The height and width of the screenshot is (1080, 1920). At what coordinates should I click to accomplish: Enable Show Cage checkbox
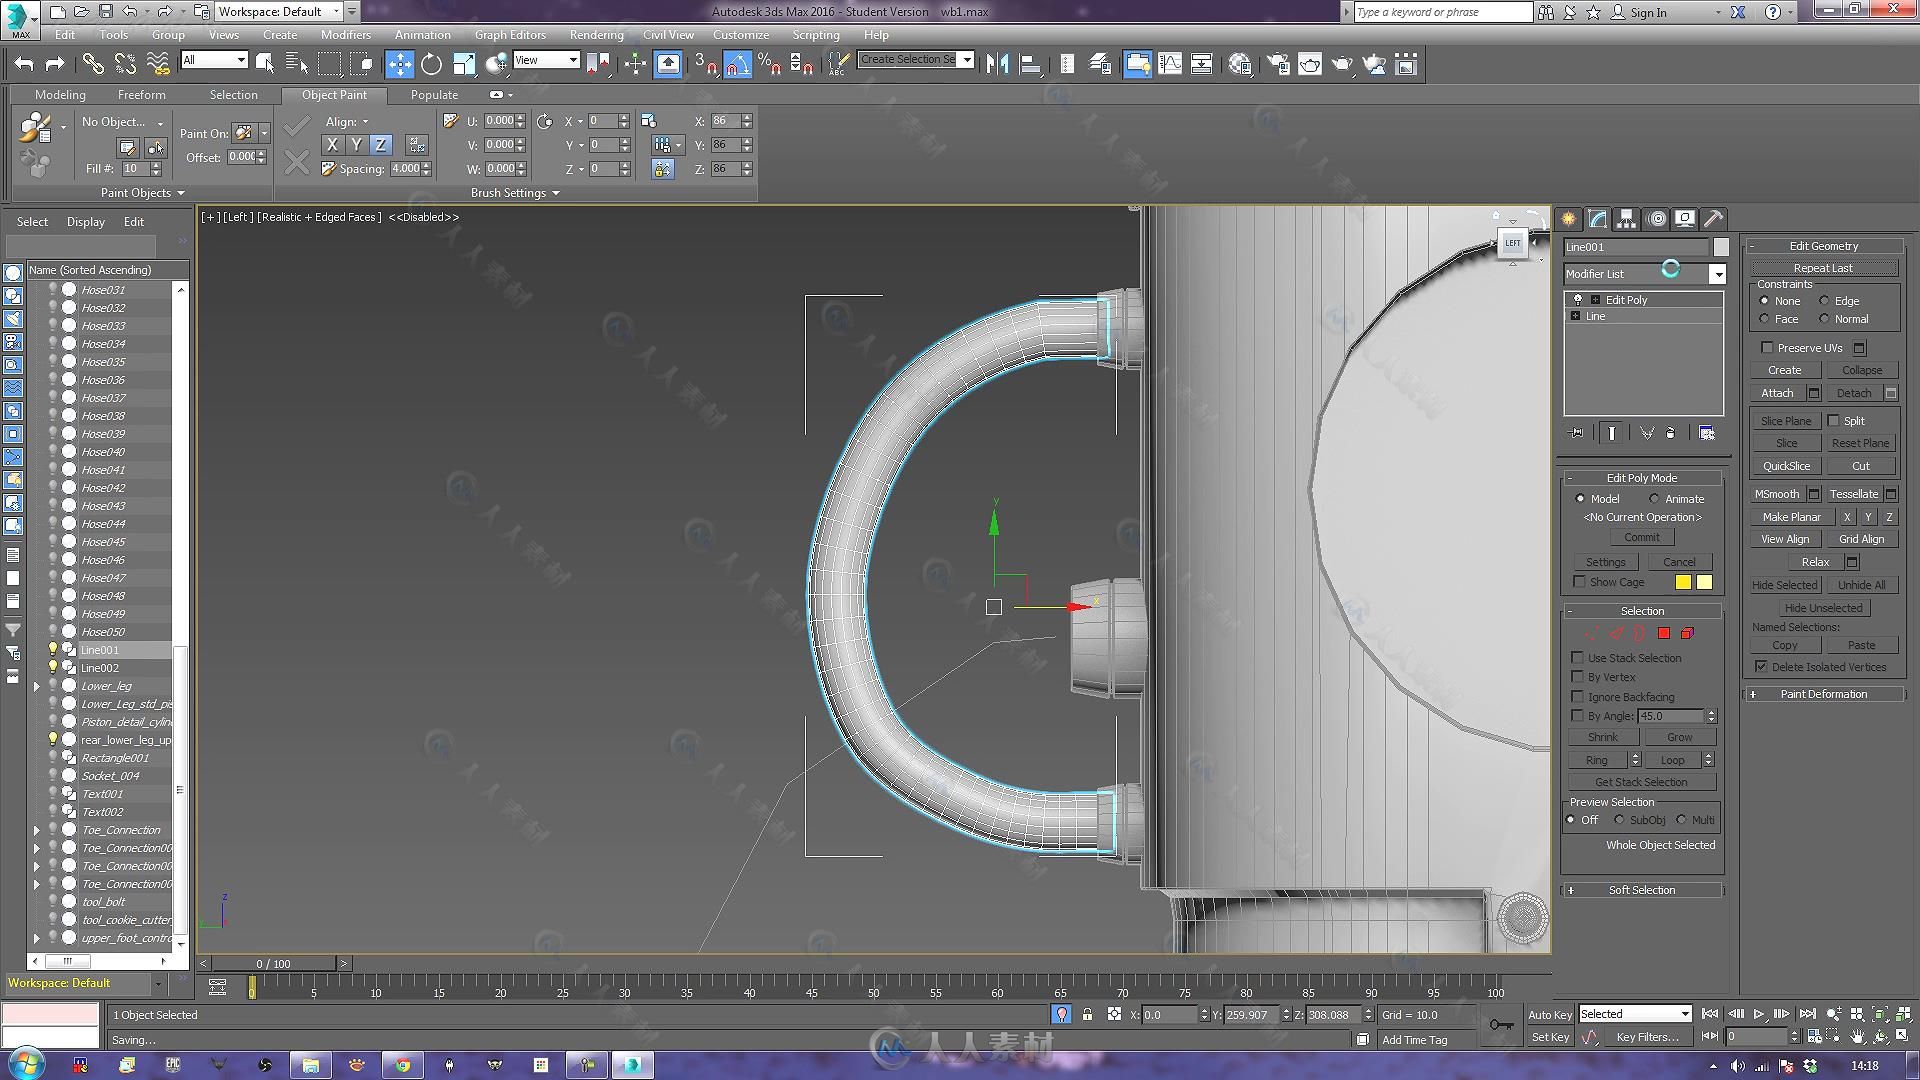click(x=1579, y=582)
